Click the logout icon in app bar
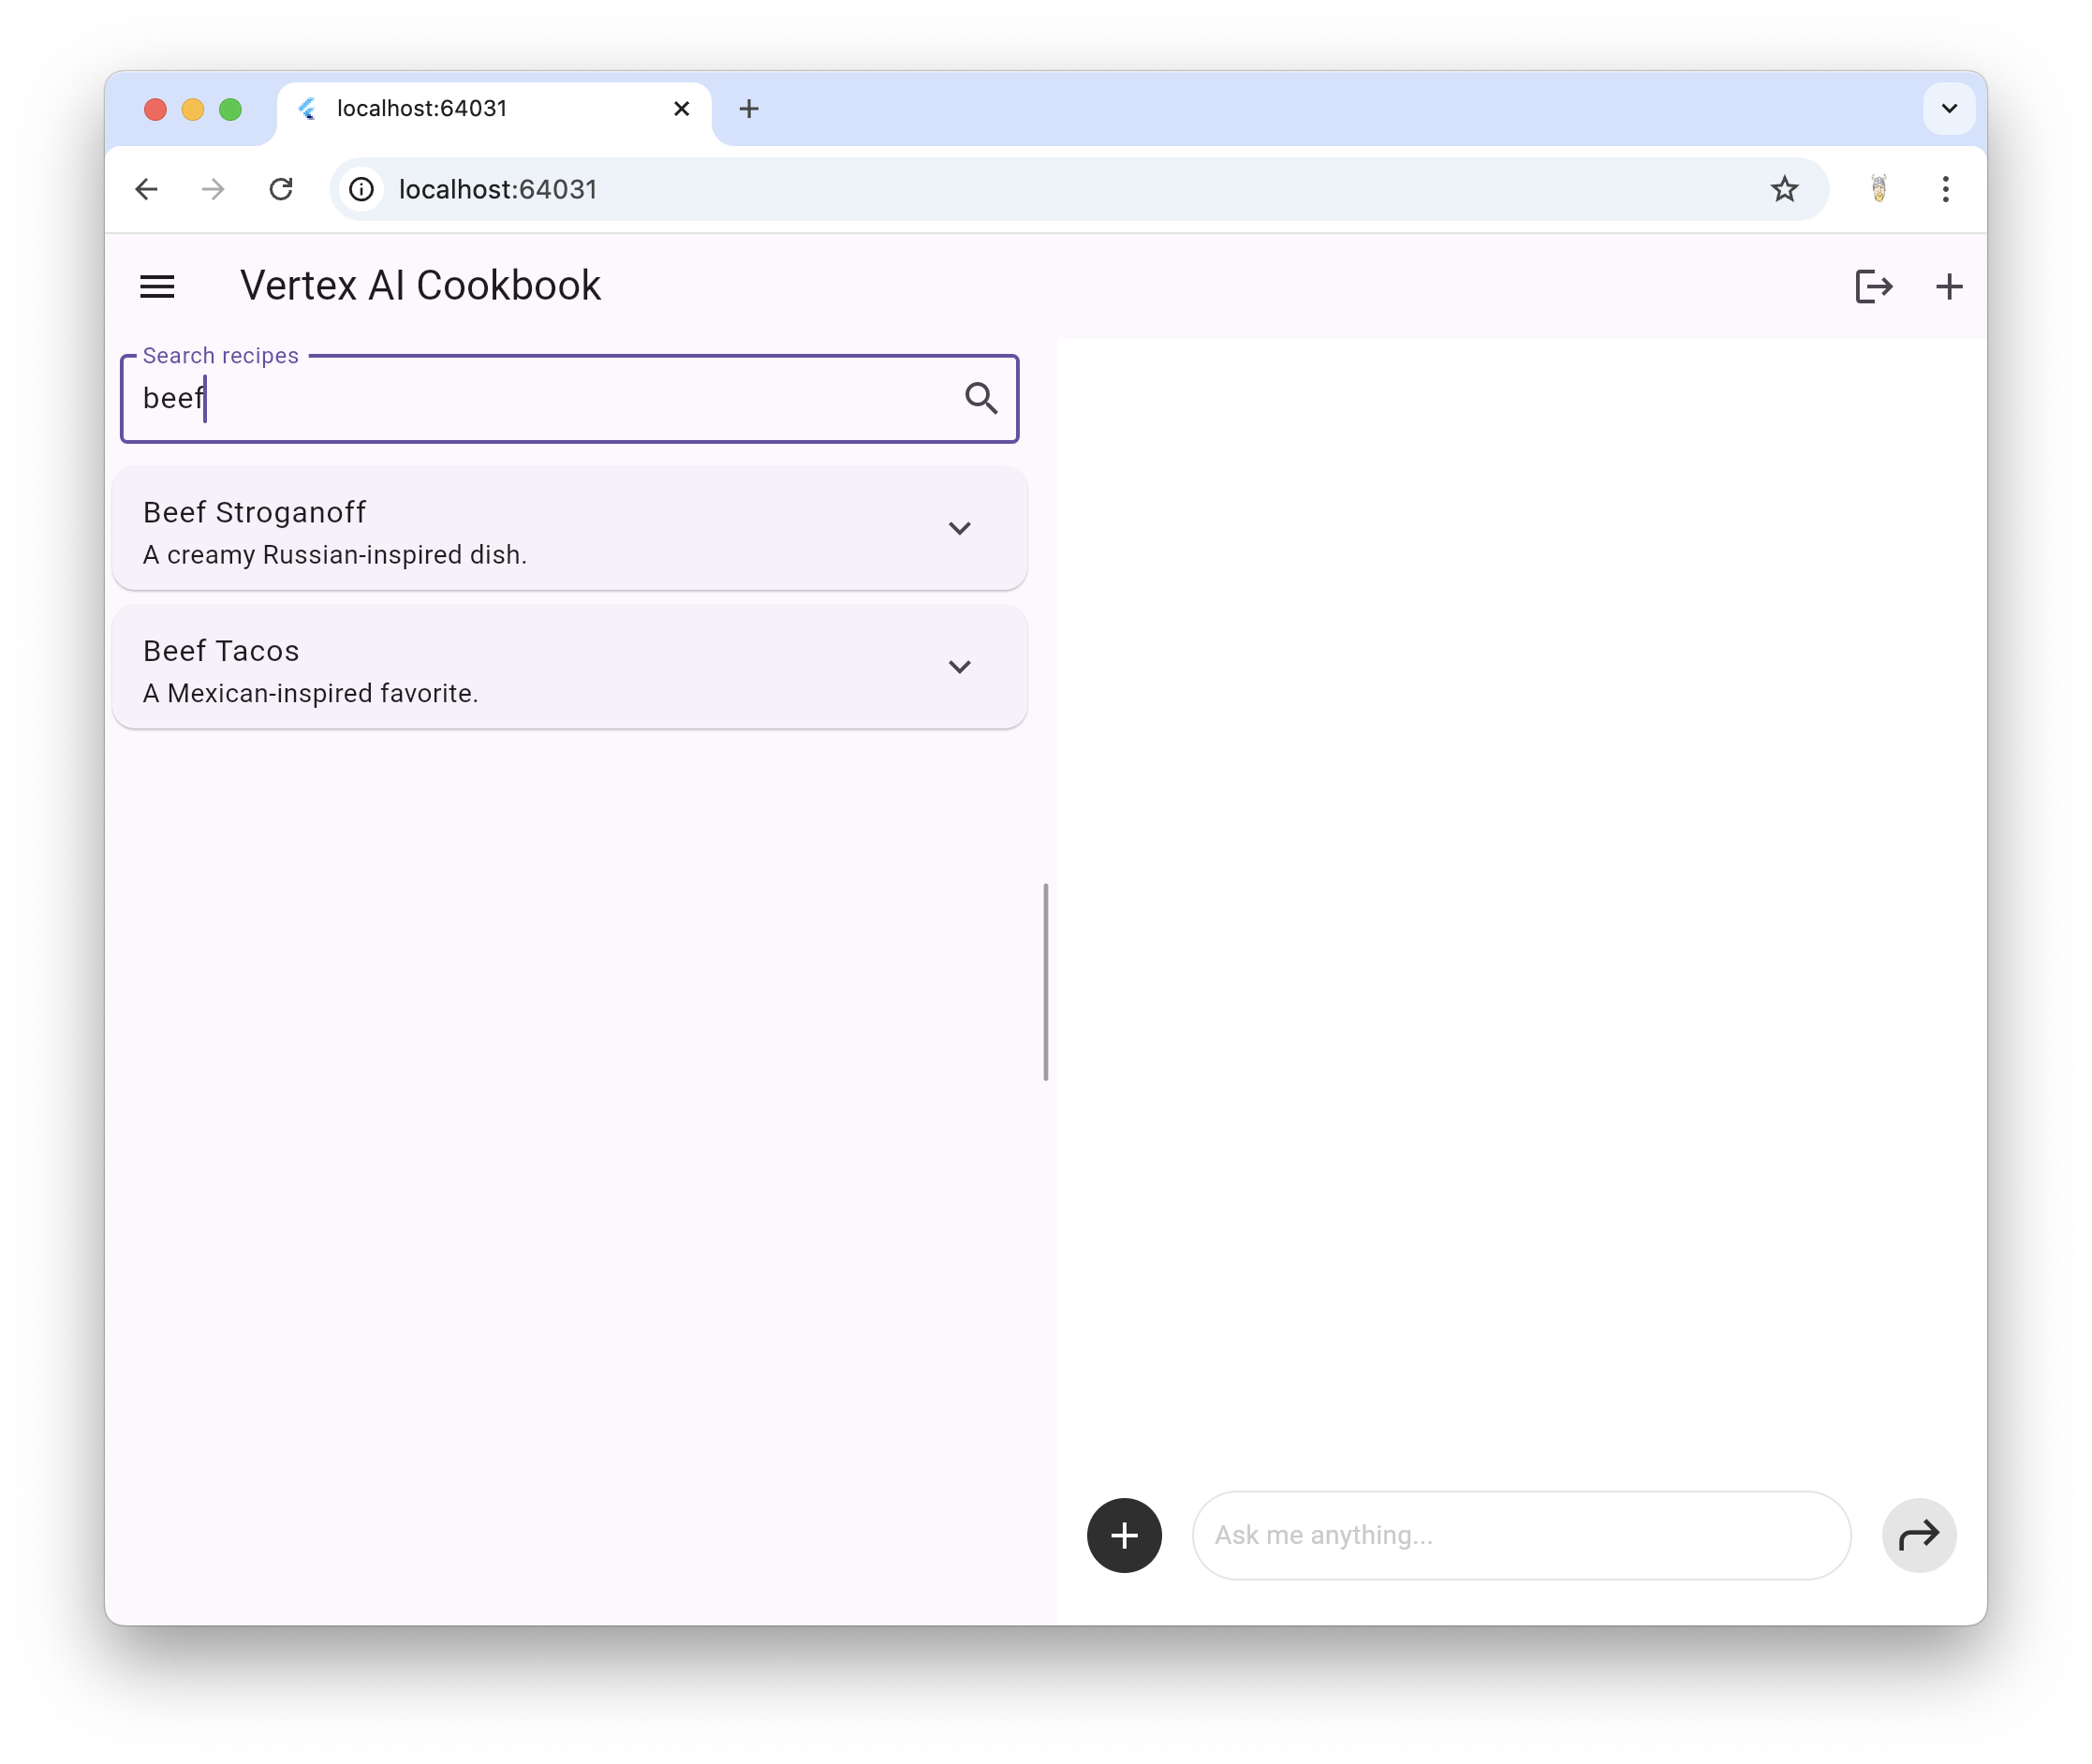Viewport: 2092px width, 1764px height. click(x=1873, y=287)
